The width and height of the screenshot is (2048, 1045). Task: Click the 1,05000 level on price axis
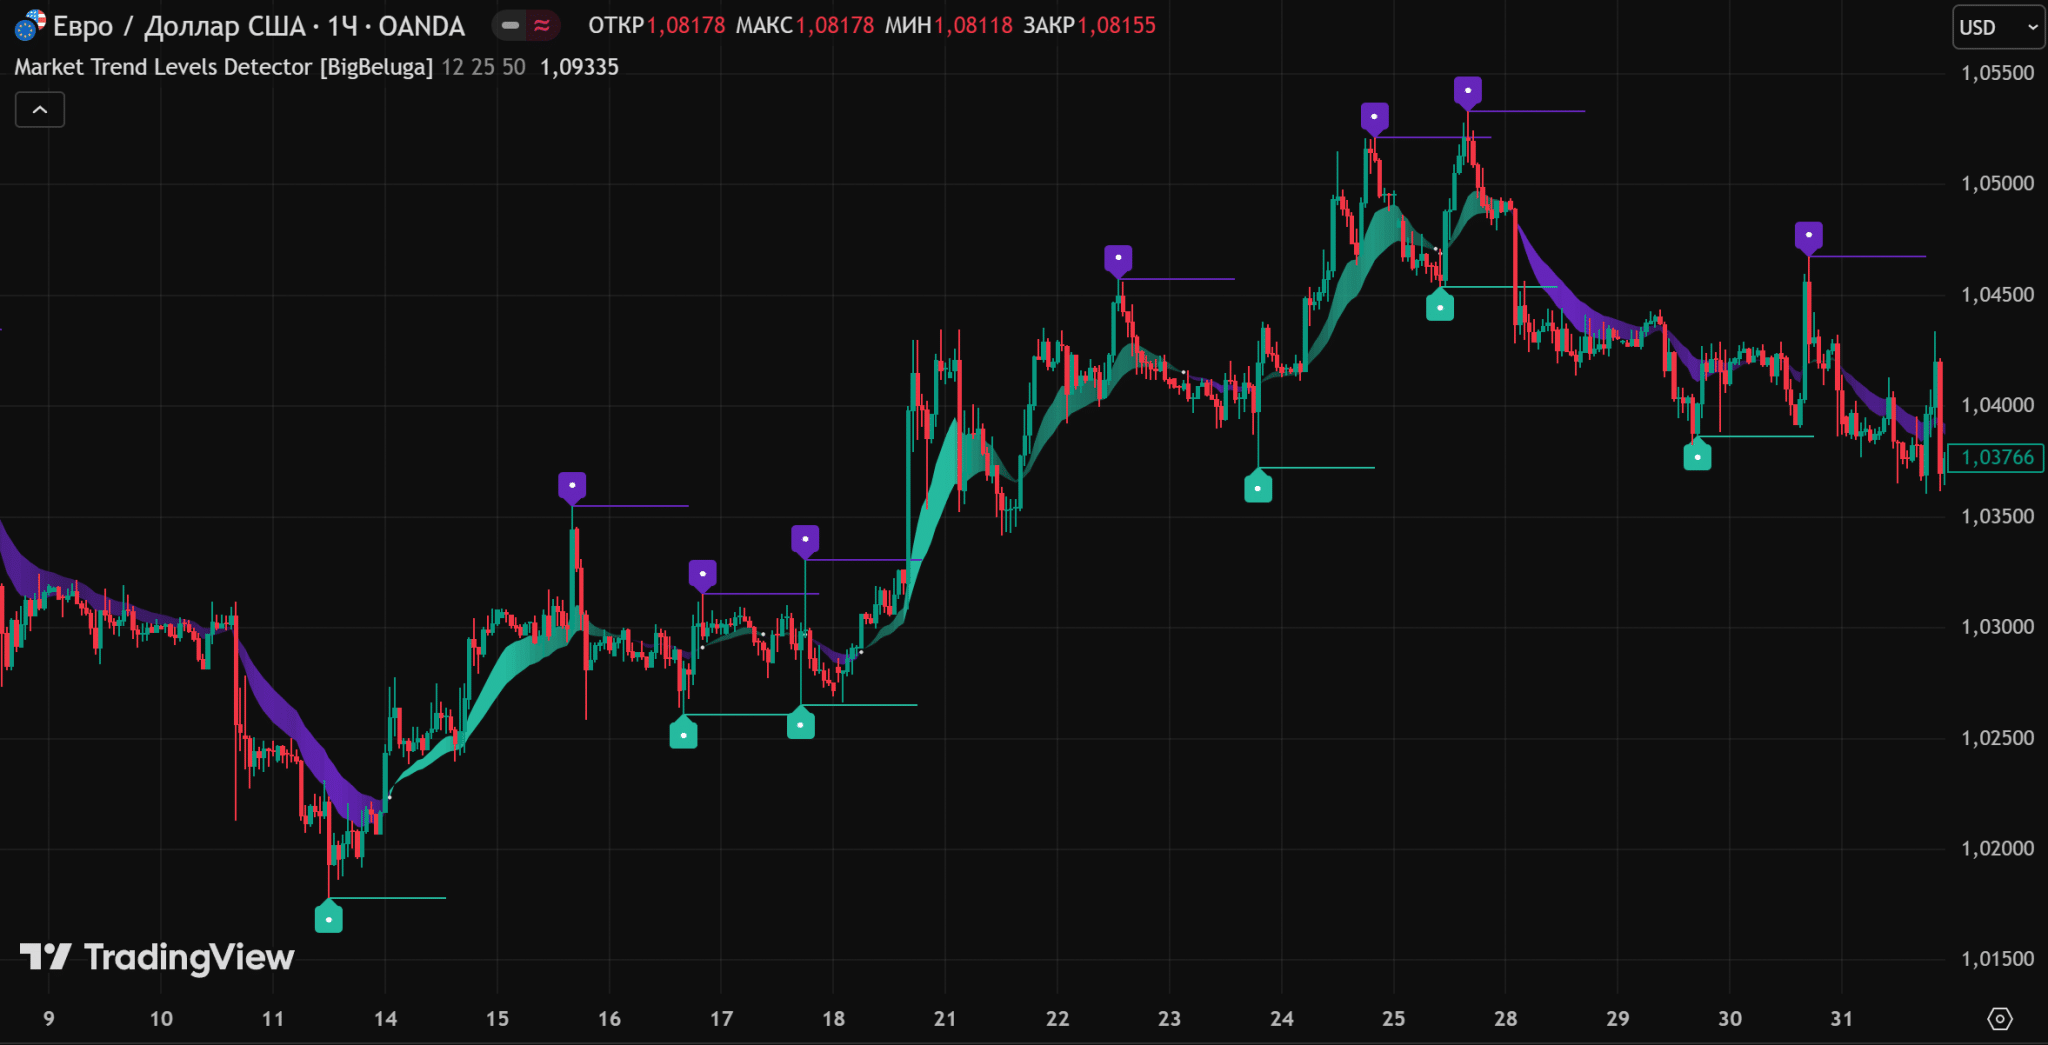[1997, 184]
